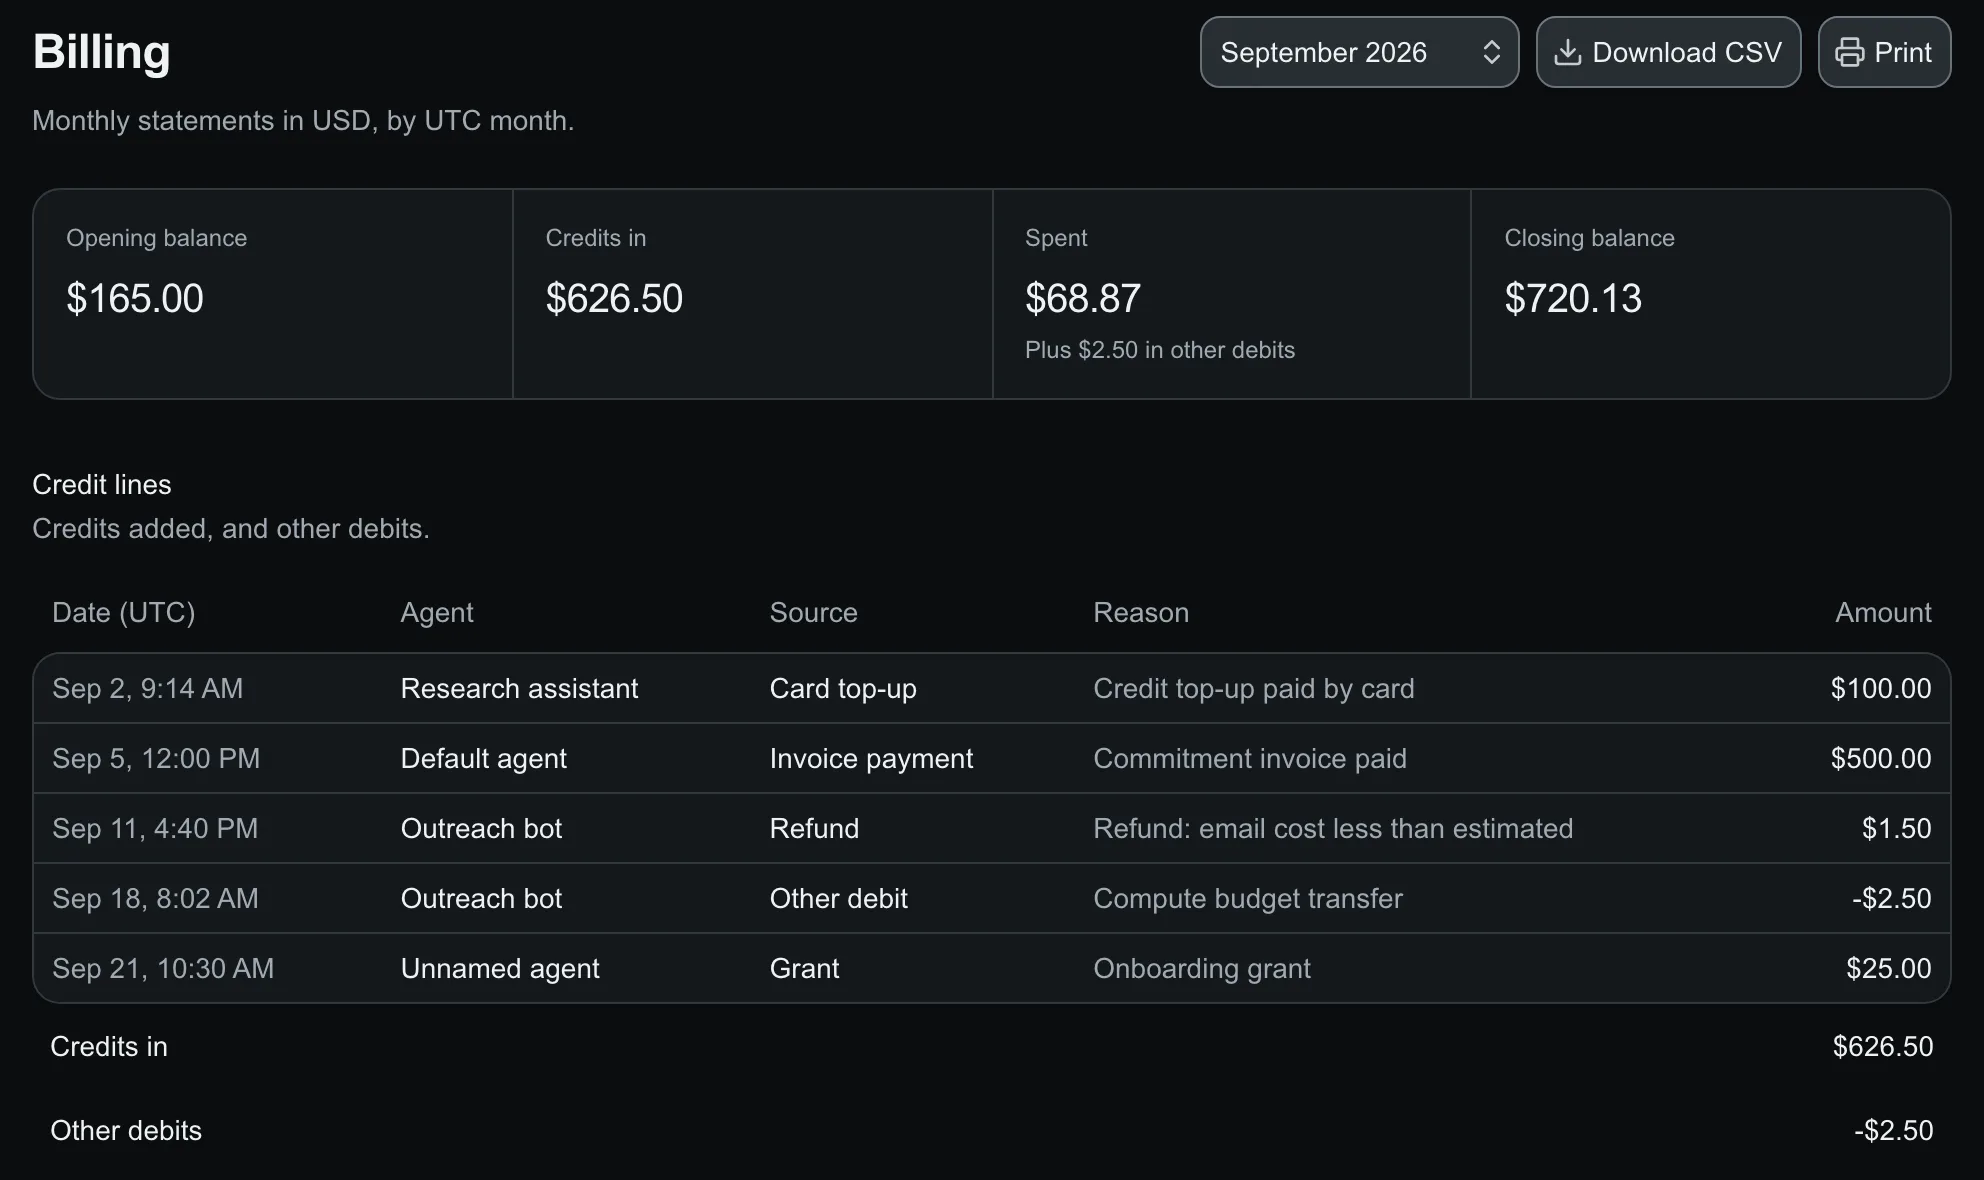Viewport: 1984px width, 1180px height.
Task: Open the September 2026 month selector
Action: point(1359,52)
